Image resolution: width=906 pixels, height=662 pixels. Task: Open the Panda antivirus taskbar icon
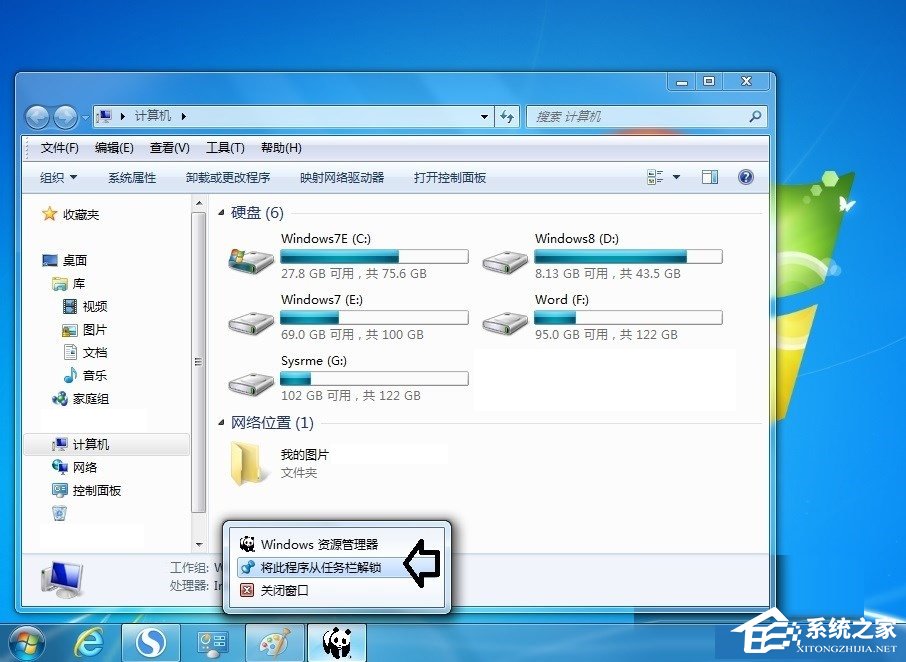(x=335, y=641)
